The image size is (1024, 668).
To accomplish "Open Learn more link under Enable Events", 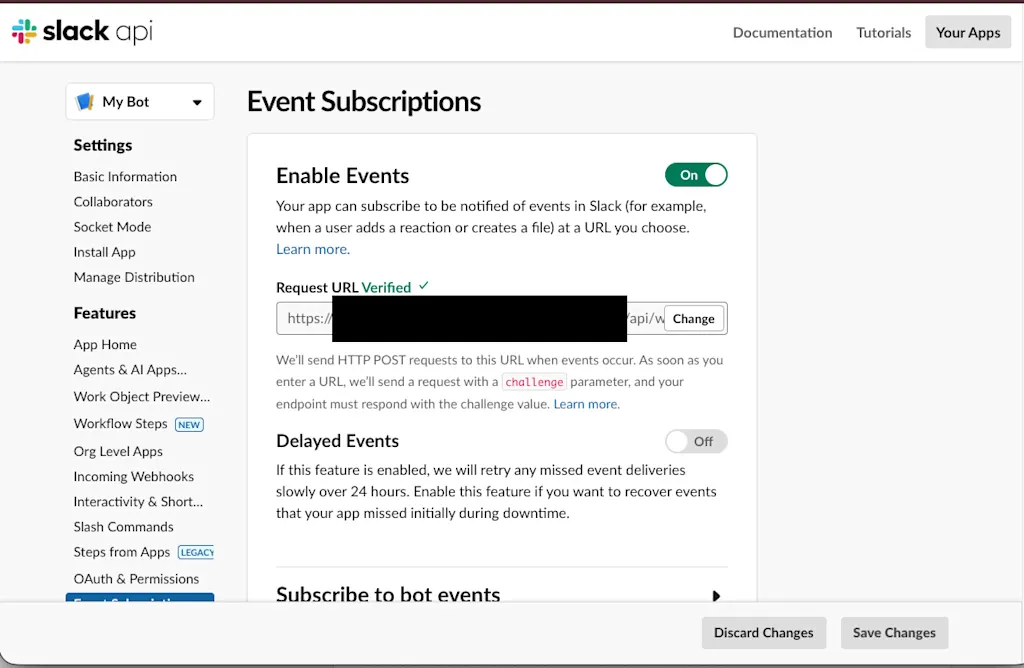I will tap(313, 249).
